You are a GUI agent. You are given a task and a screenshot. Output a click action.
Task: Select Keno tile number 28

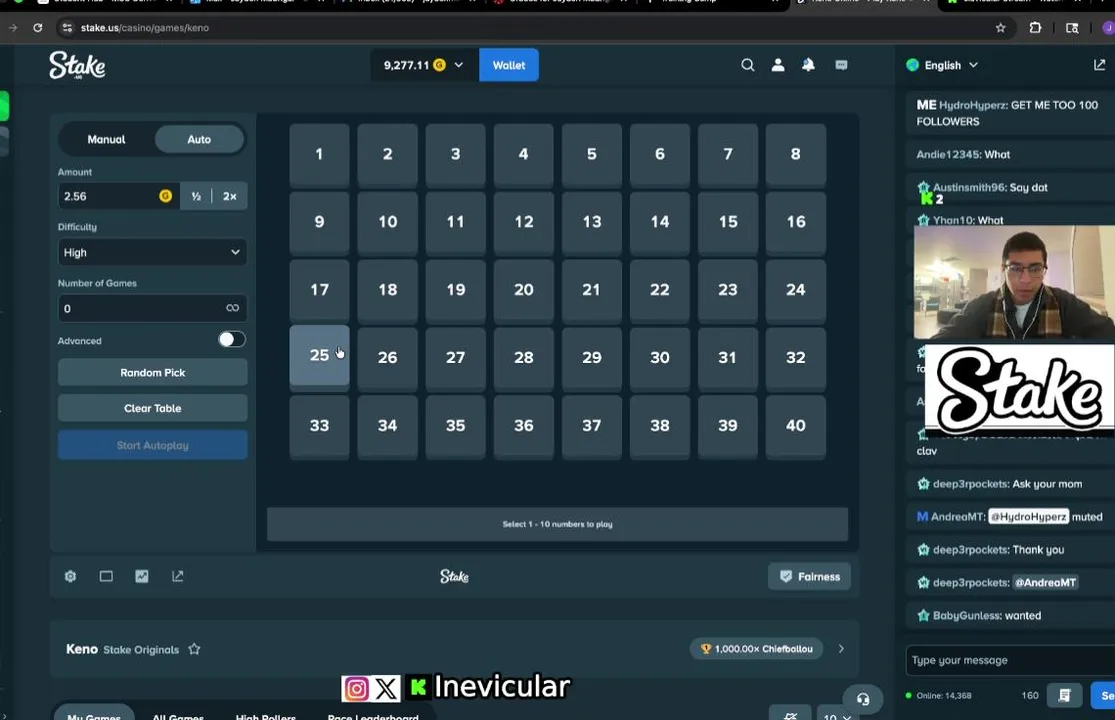point(523,358)
